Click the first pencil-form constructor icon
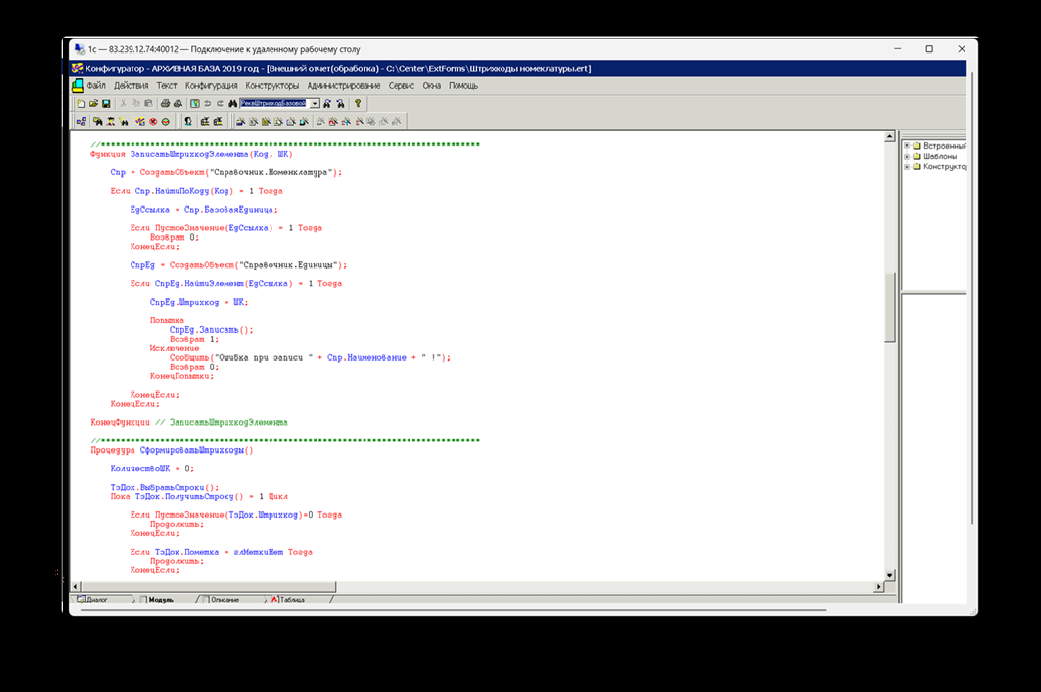The height and width of the screenshot is (692, 1041). coord(240,122)
